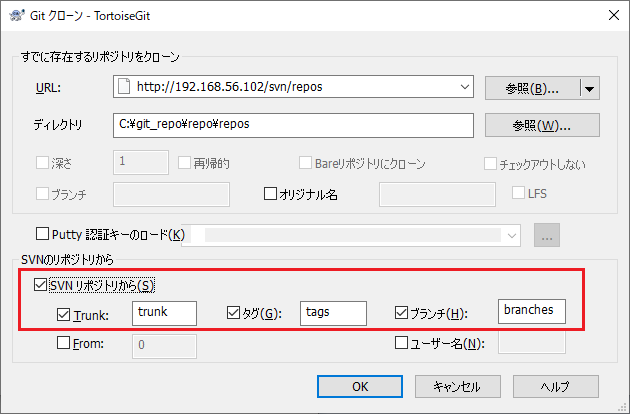Click the resize grip at dialog corner
This screenshot has width=630, height=414.
point(624,408)
